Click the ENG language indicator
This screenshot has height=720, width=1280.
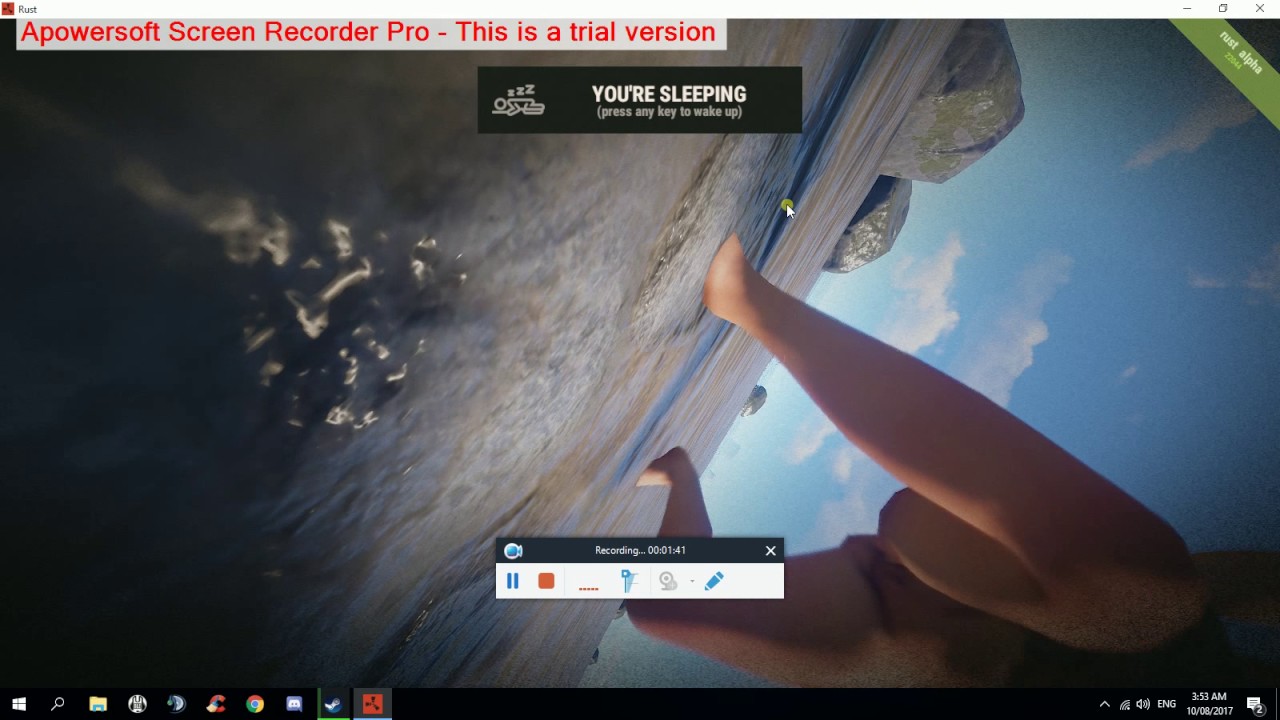(x=1166, y=704)
